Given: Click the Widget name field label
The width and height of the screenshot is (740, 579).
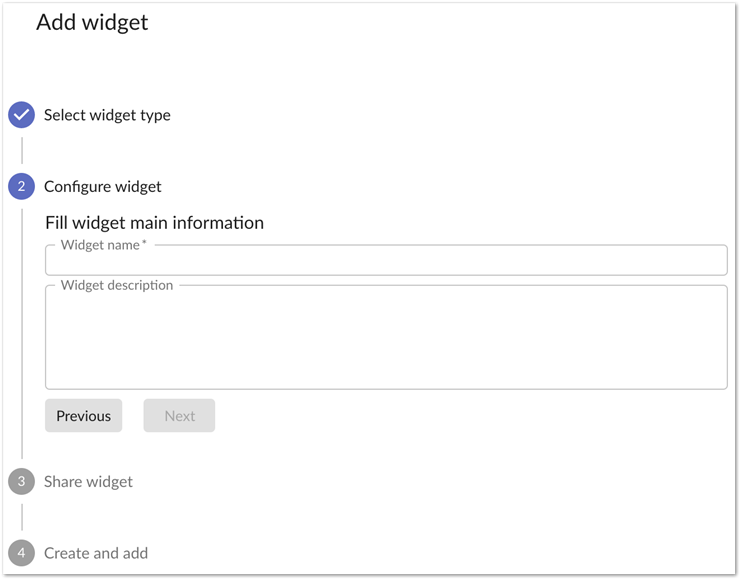Looking at the screenshot, I should coord(100,245).
